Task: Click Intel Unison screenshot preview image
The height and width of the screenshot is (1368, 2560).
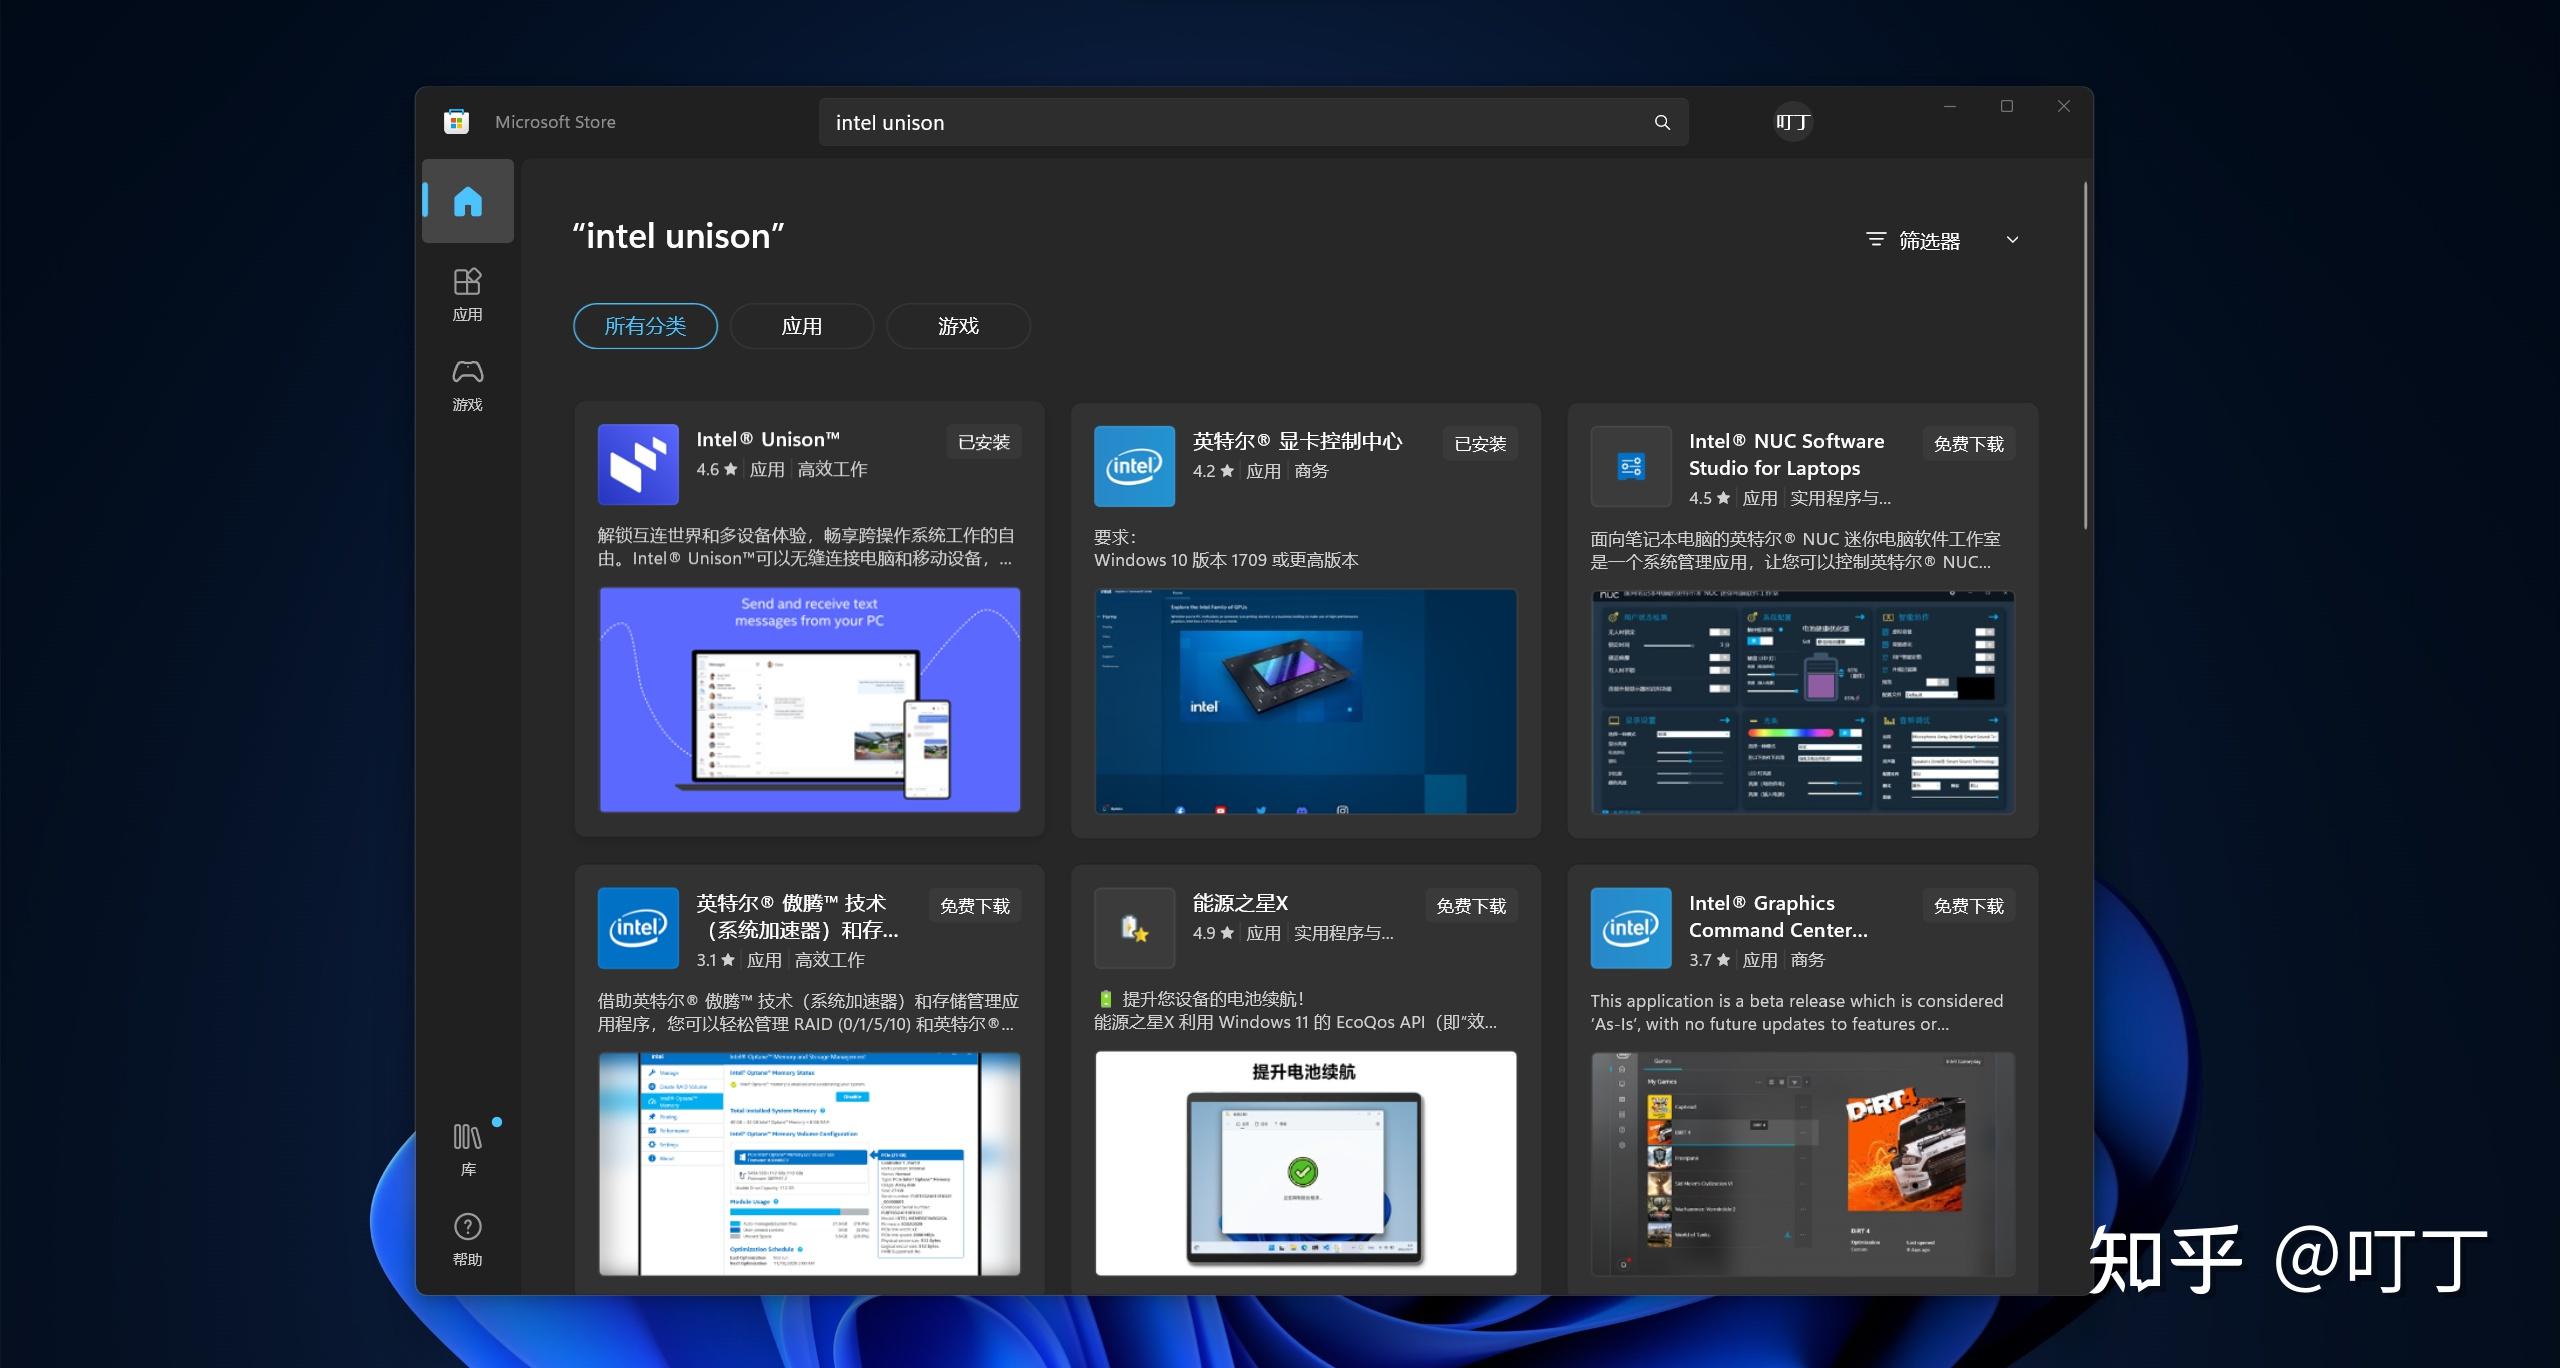Action: (x=808, y=700)
